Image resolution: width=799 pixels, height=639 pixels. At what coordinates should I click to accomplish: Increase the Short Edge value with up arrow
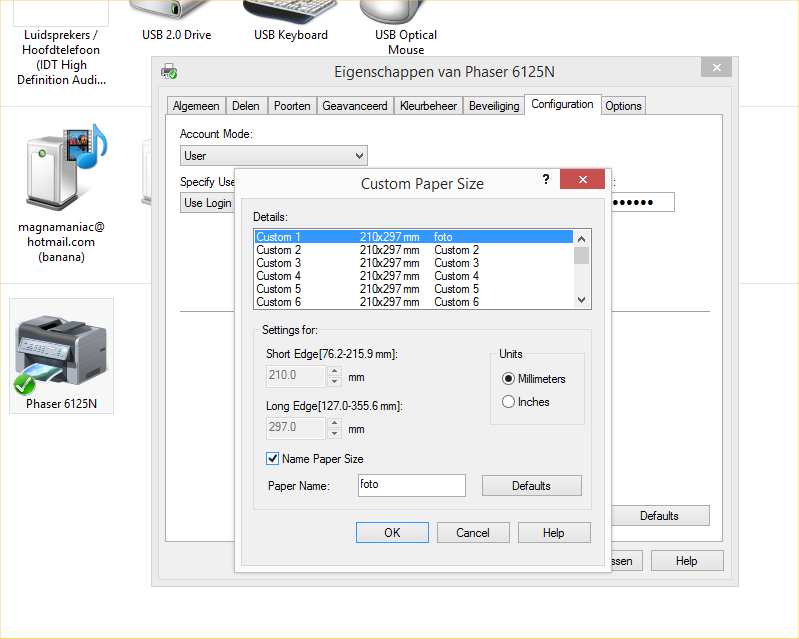point(334,371)
